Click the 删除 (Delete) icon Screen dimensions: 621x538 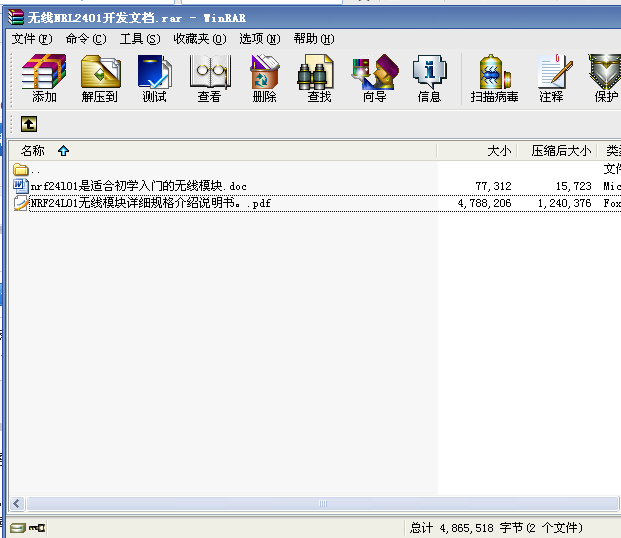tap(265, 78)
